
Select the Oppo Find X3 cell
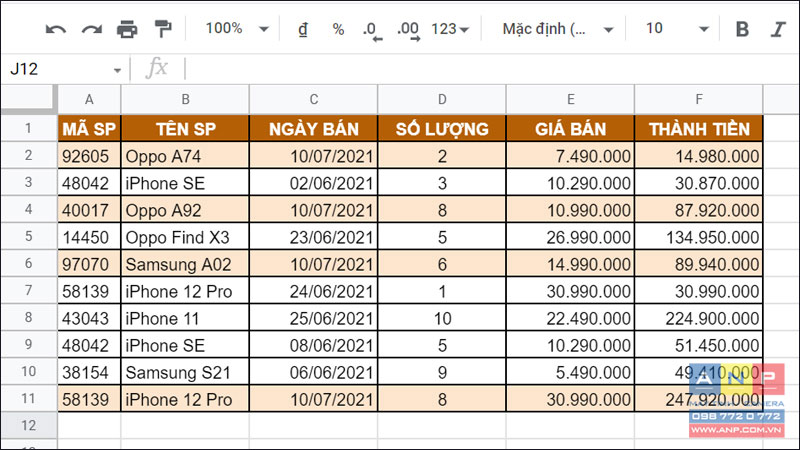185,237
